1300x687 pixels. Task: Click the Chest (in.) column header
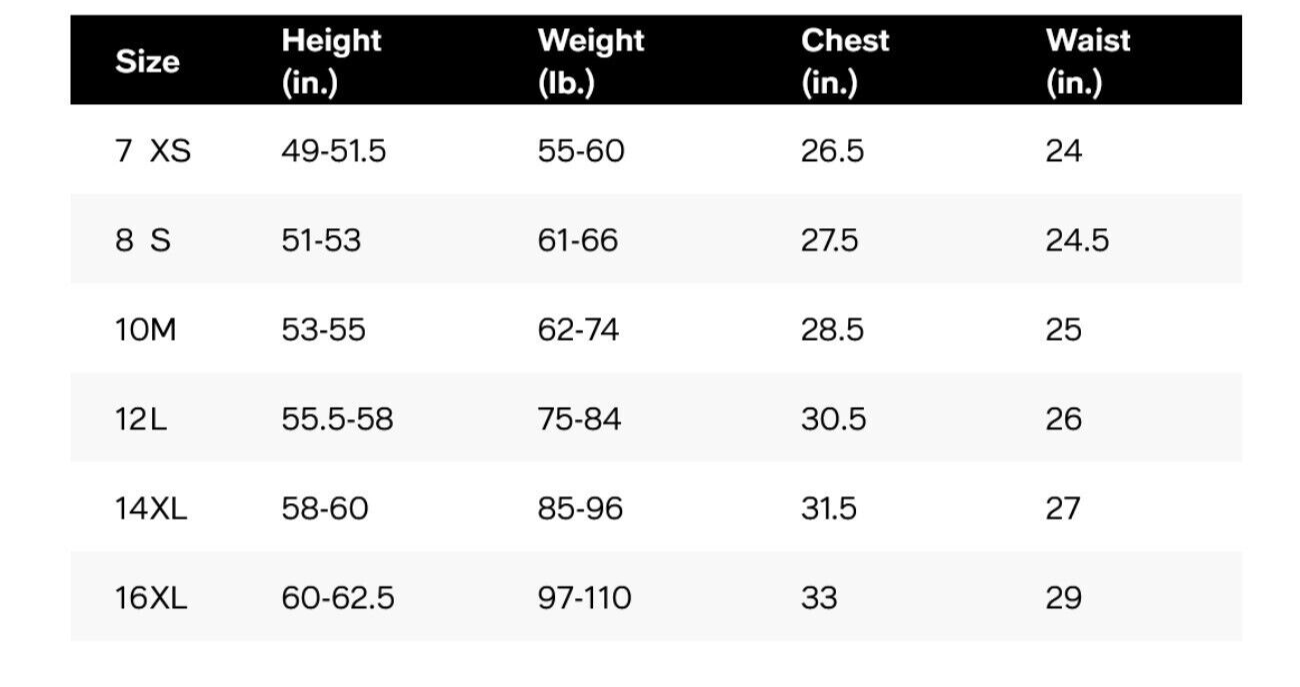(x=845, y=61)
